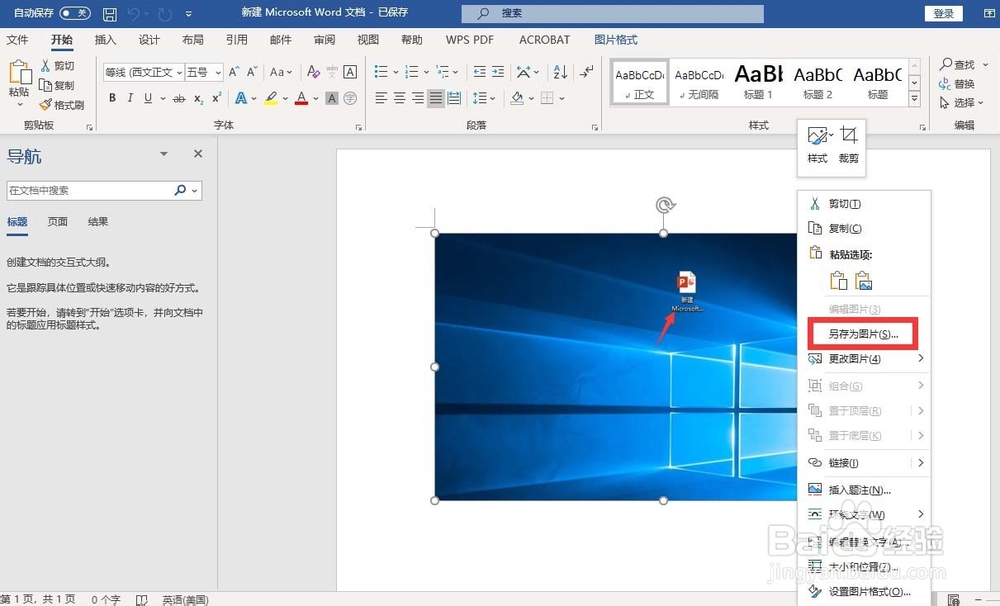Click the bullets list icon
This screenshot has width=1000, height=606.
tap(381, 71)
